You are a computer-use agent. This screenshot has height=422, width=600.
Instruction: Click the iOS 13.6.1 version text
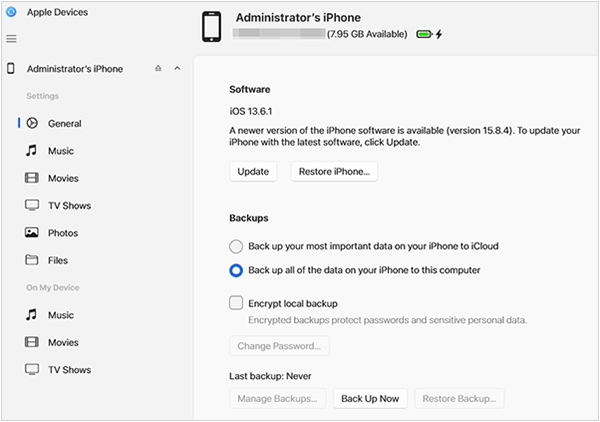(251, 111)
